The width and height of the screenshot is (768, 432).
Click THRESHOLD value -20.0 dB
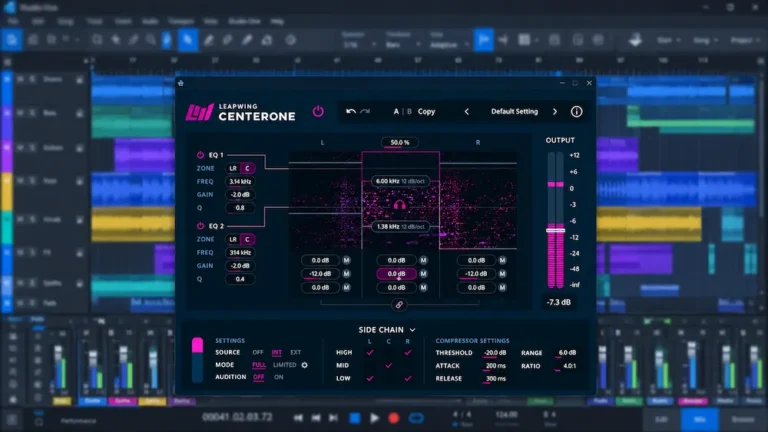point(495,353)
